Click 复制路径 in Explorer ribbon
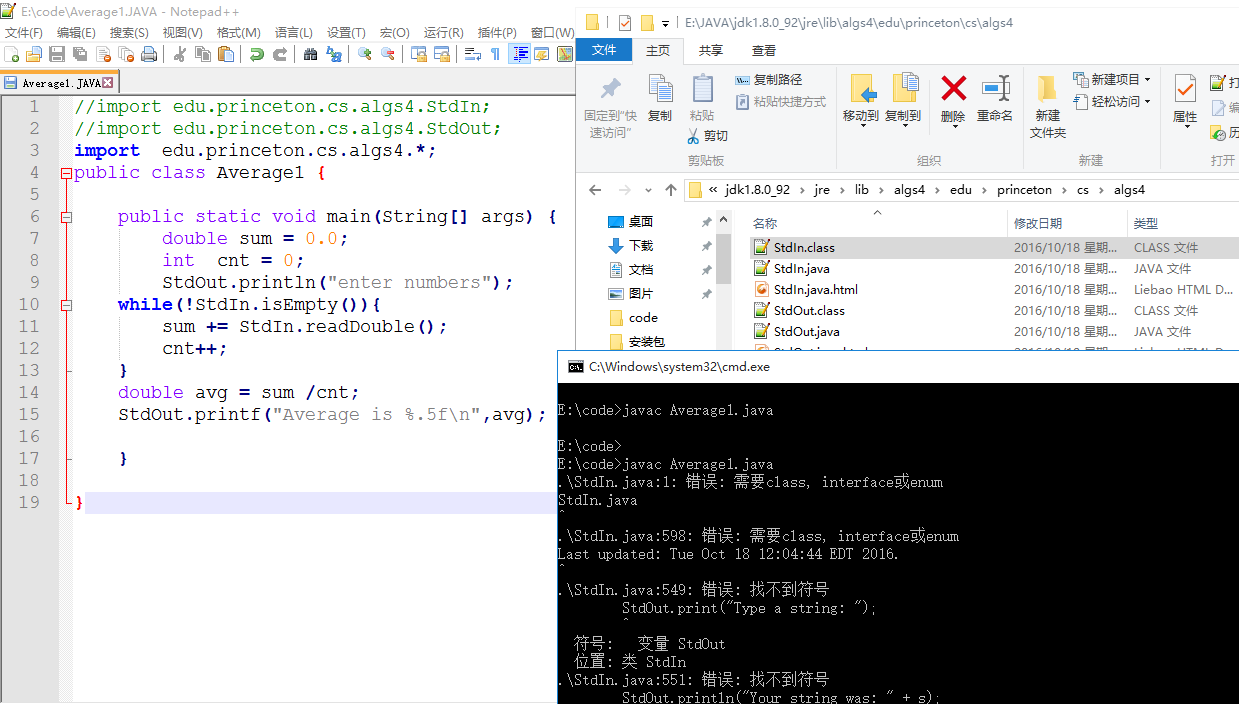 point(769,80)
